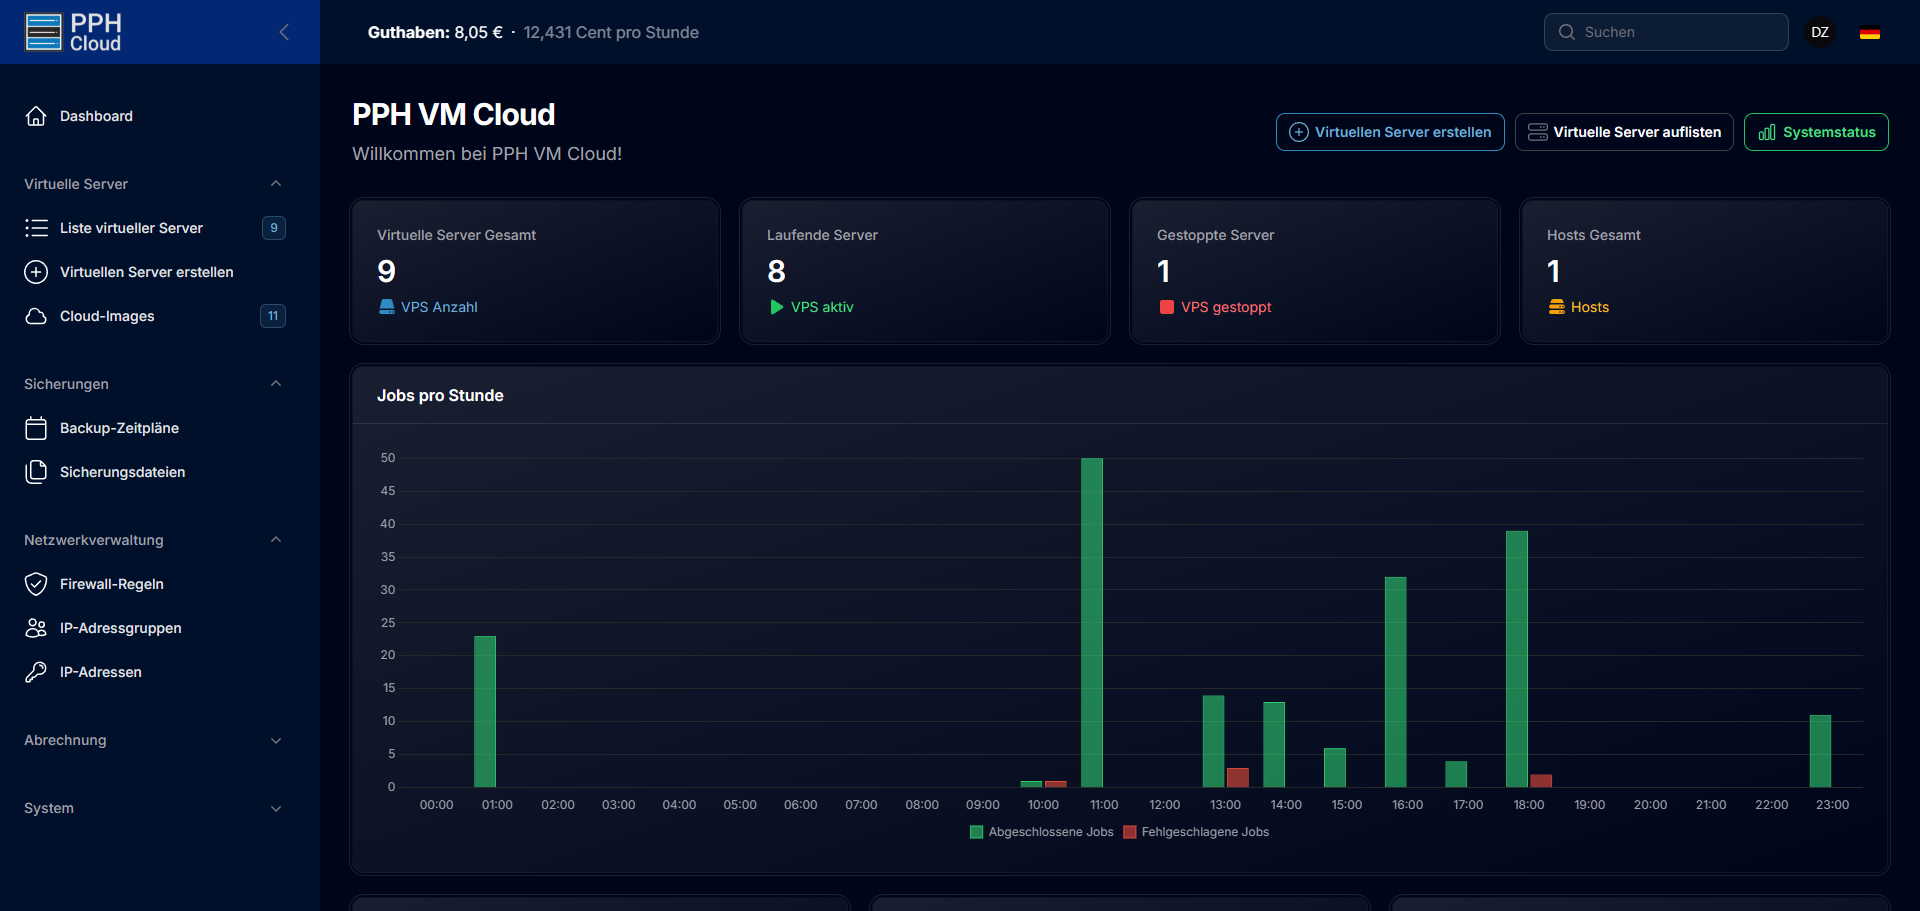Click the Cloud-Images cloud icon
The width and height of the screenshot is (1920, 911).
(37, 315)
